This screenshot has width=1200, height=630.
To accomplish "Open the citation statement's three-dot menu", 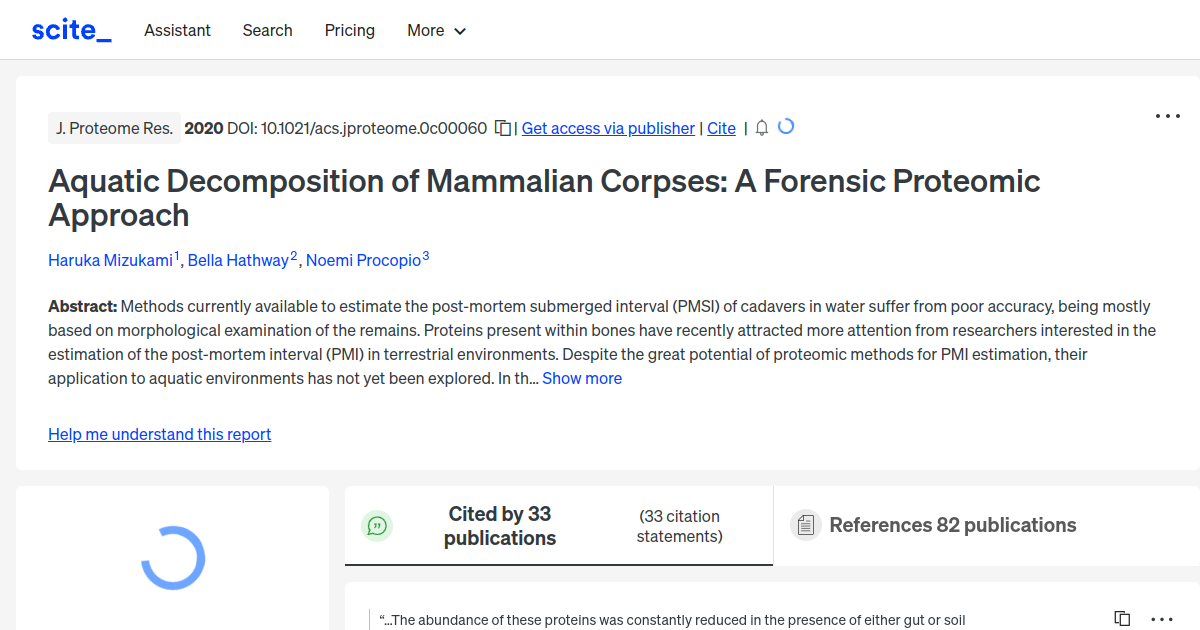I will (x=1161, y=620).
